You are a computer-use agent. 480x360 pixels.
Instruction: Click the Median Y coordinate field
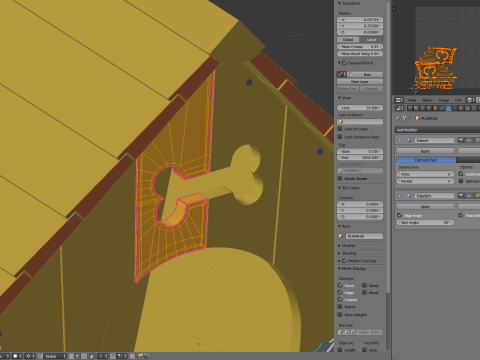coord(360,26)
